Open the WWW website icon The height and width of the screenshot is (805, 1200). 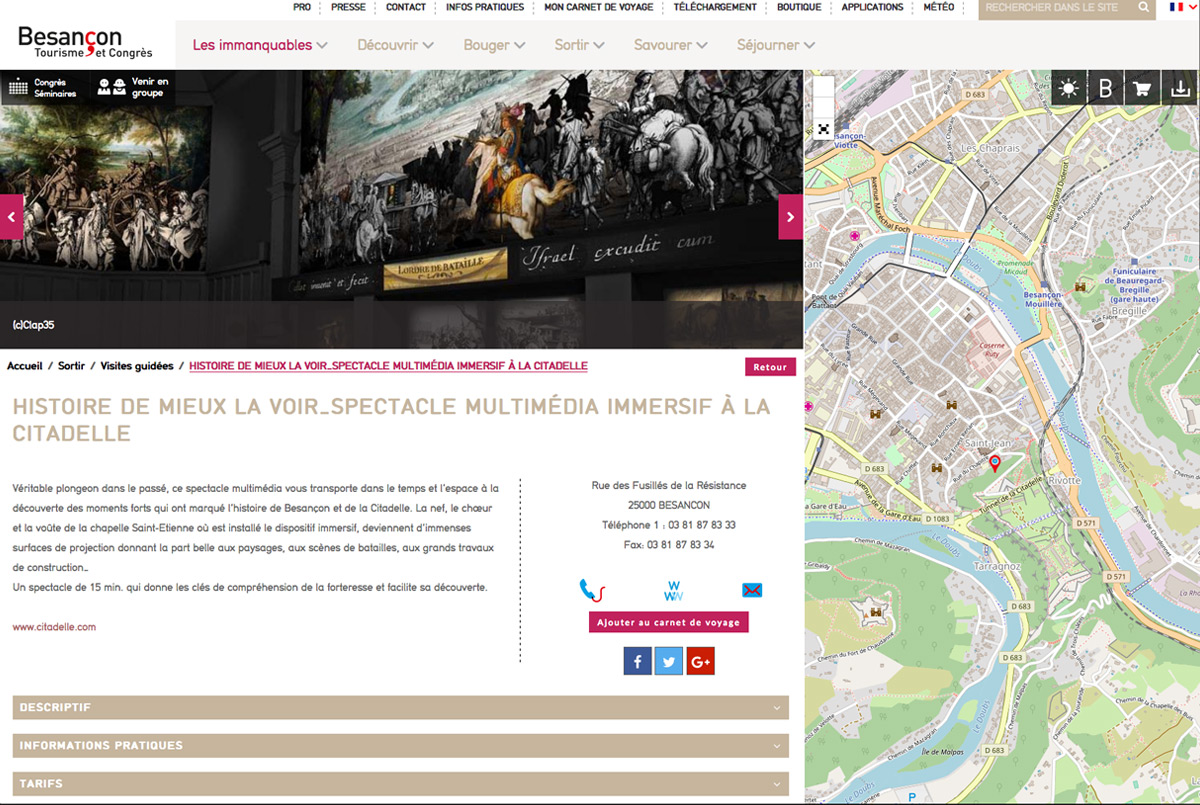click(x=673, y=590)
